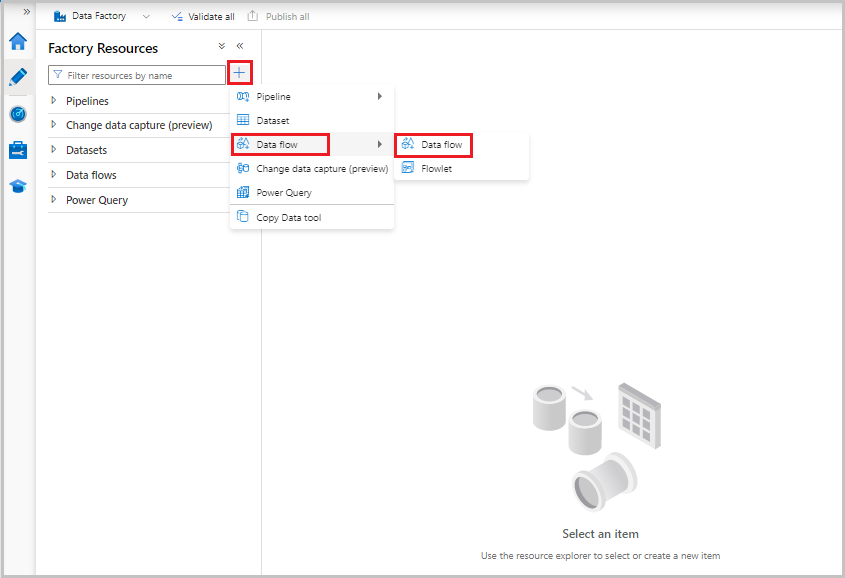Click the Data Factory icon in the top bar
This screenshot has height=578, width=845.
[x=59, y=15]
